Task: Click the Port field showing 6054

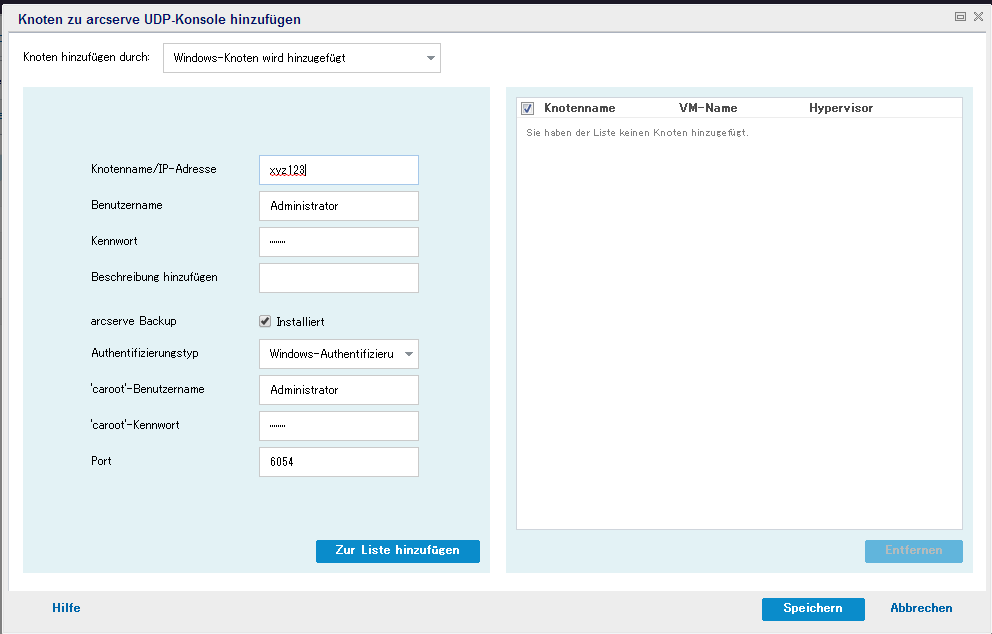Action: (338, 462)
